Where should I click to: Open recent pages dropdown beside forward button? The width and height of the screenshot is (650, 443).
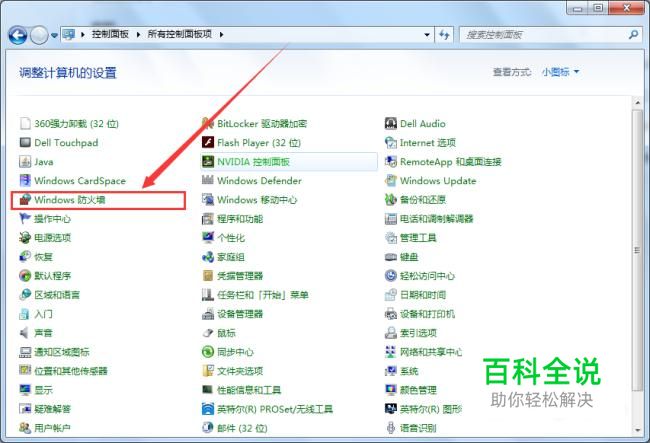(54, 36)
